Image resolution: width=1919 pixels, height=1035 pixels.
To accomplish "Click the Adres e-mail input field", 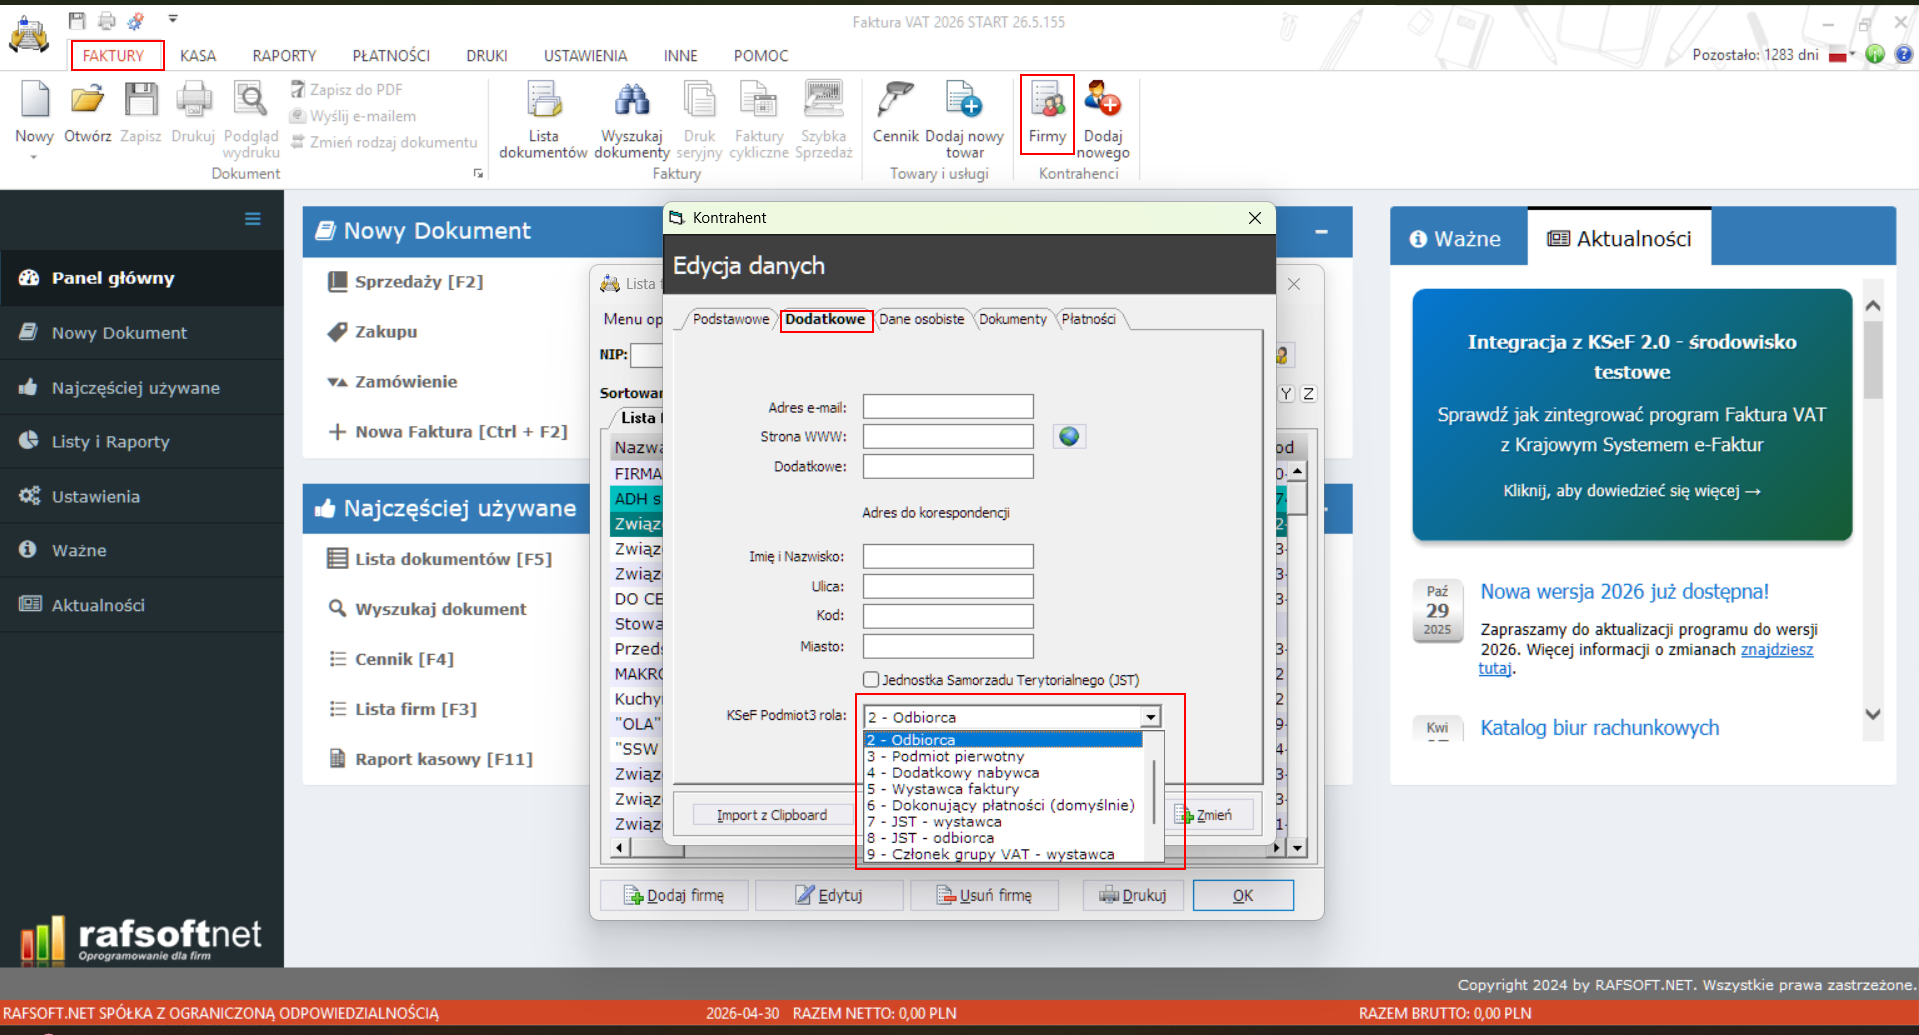I will tap(947, 407).
